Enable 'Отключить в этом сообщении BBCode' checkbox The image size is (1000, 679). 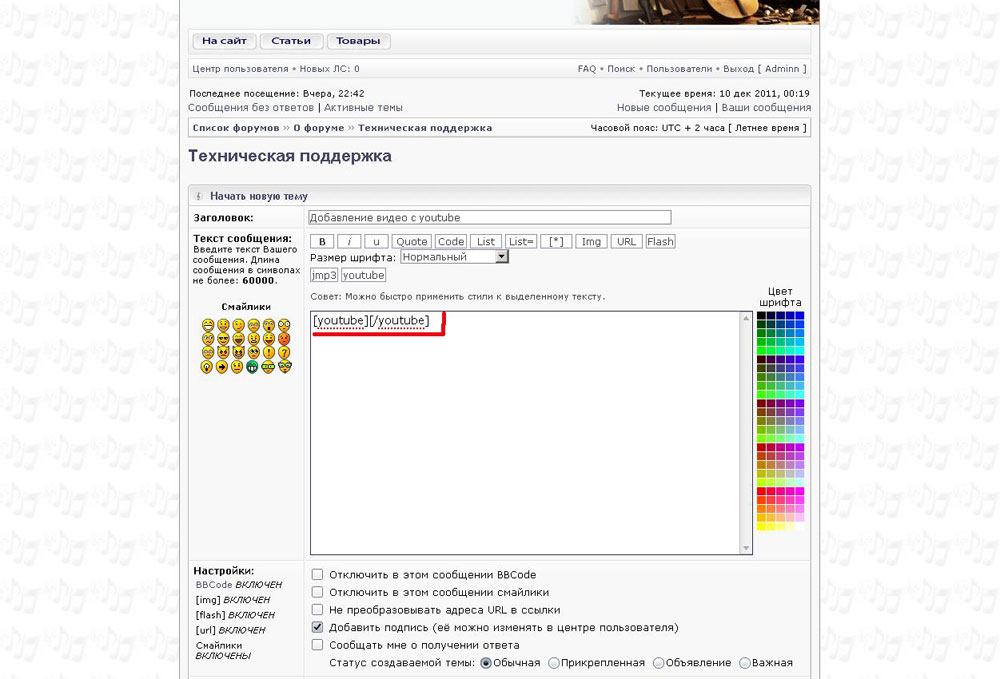click(317, 575)
